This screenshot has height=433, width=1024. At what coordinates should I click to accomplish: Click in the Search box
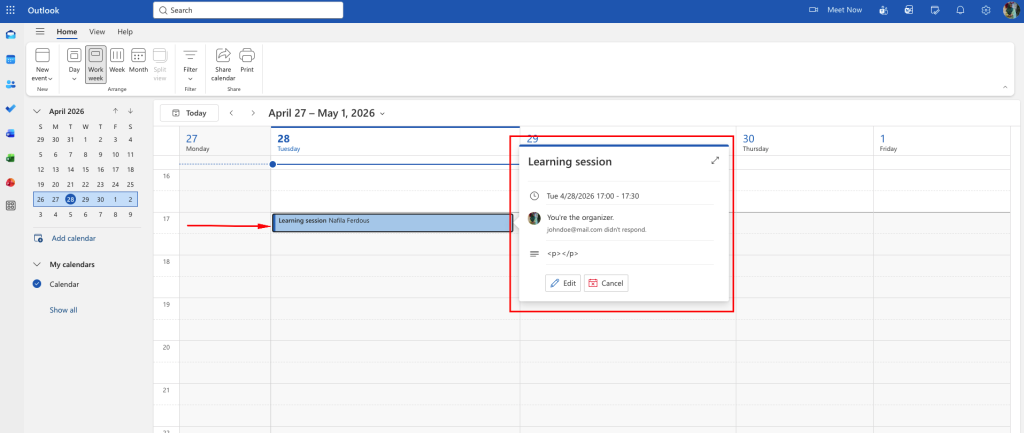pos(248,10)
